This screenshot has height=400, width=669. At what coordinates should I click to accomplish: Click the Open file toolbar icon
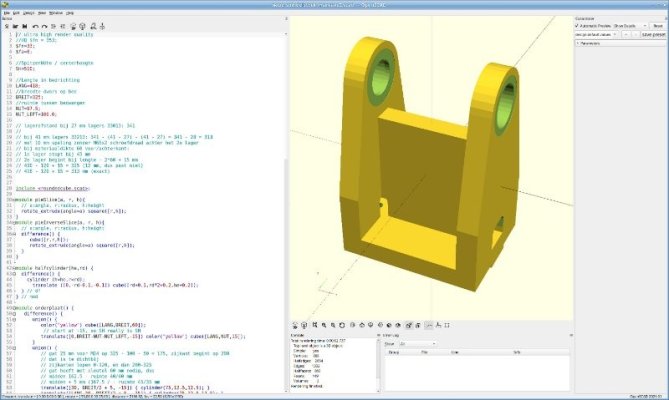[x=15, y=26]
